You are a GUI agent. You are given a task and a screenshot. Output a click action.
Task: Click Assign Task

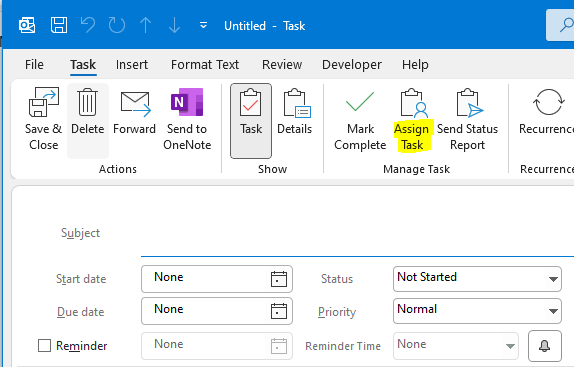(412, 119)
